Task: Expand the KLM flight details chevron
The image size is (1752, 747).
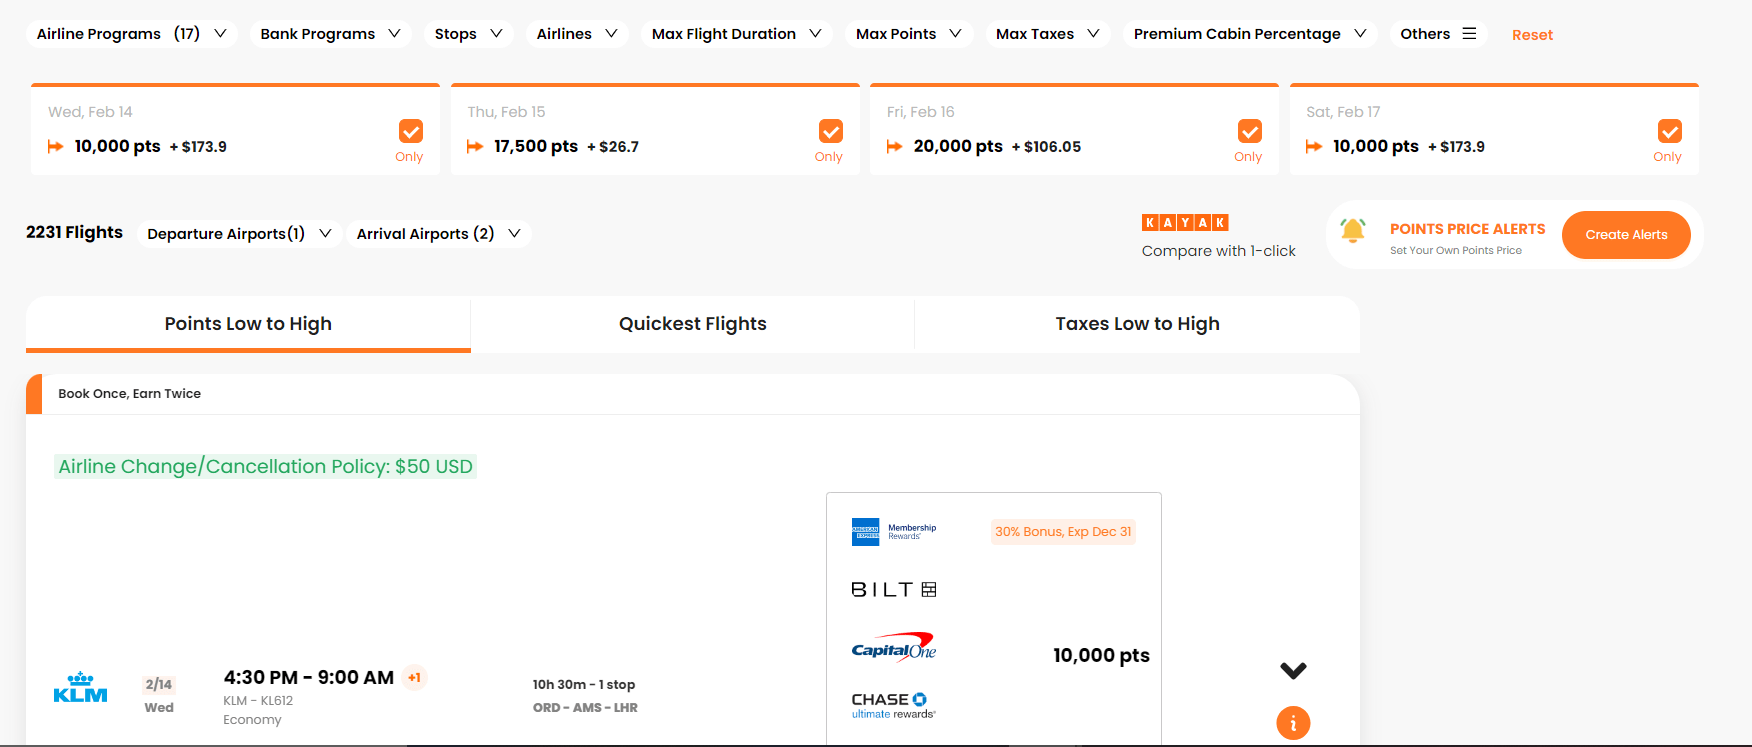Action: tap(1293, 670)
